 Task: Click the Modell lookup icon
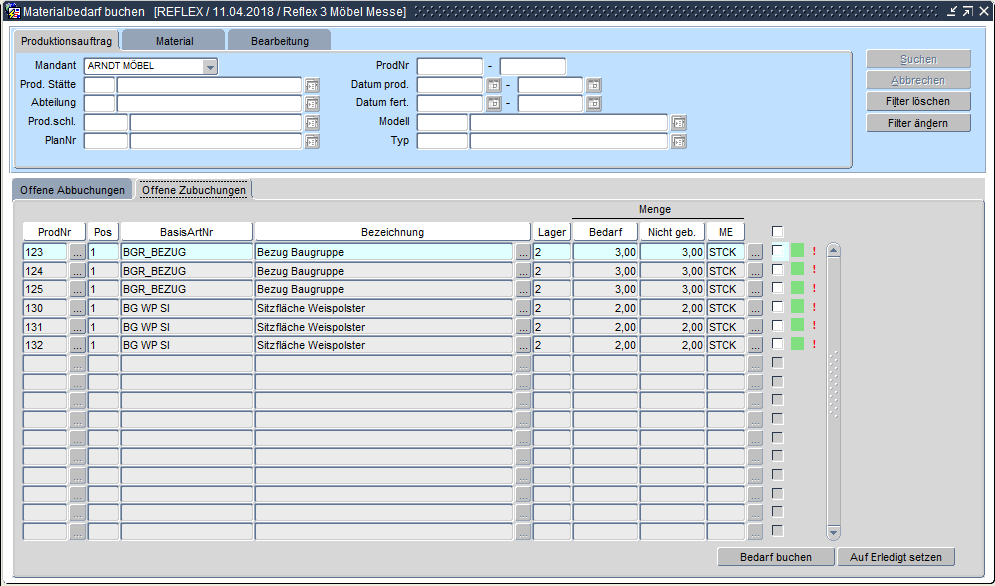click(x=679, y=123)
